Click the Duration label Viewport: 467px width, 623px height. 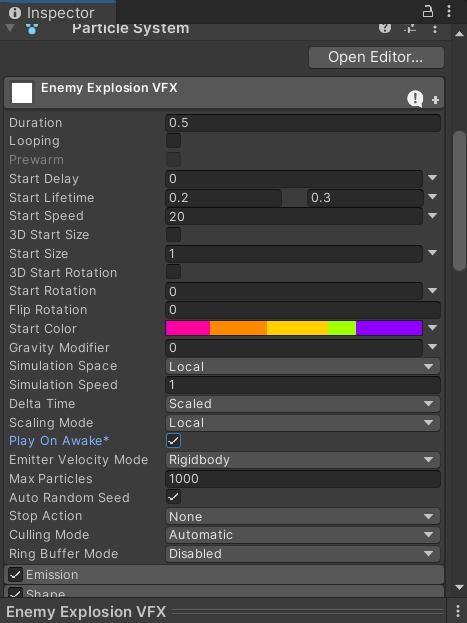(35, 123)
